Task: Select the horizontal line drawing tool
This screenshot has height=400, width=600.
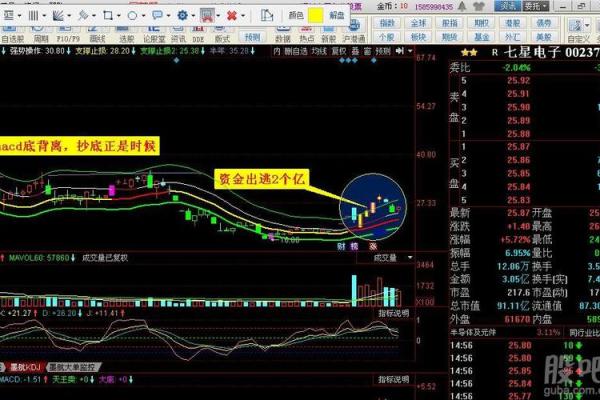Action: point(8,15)
